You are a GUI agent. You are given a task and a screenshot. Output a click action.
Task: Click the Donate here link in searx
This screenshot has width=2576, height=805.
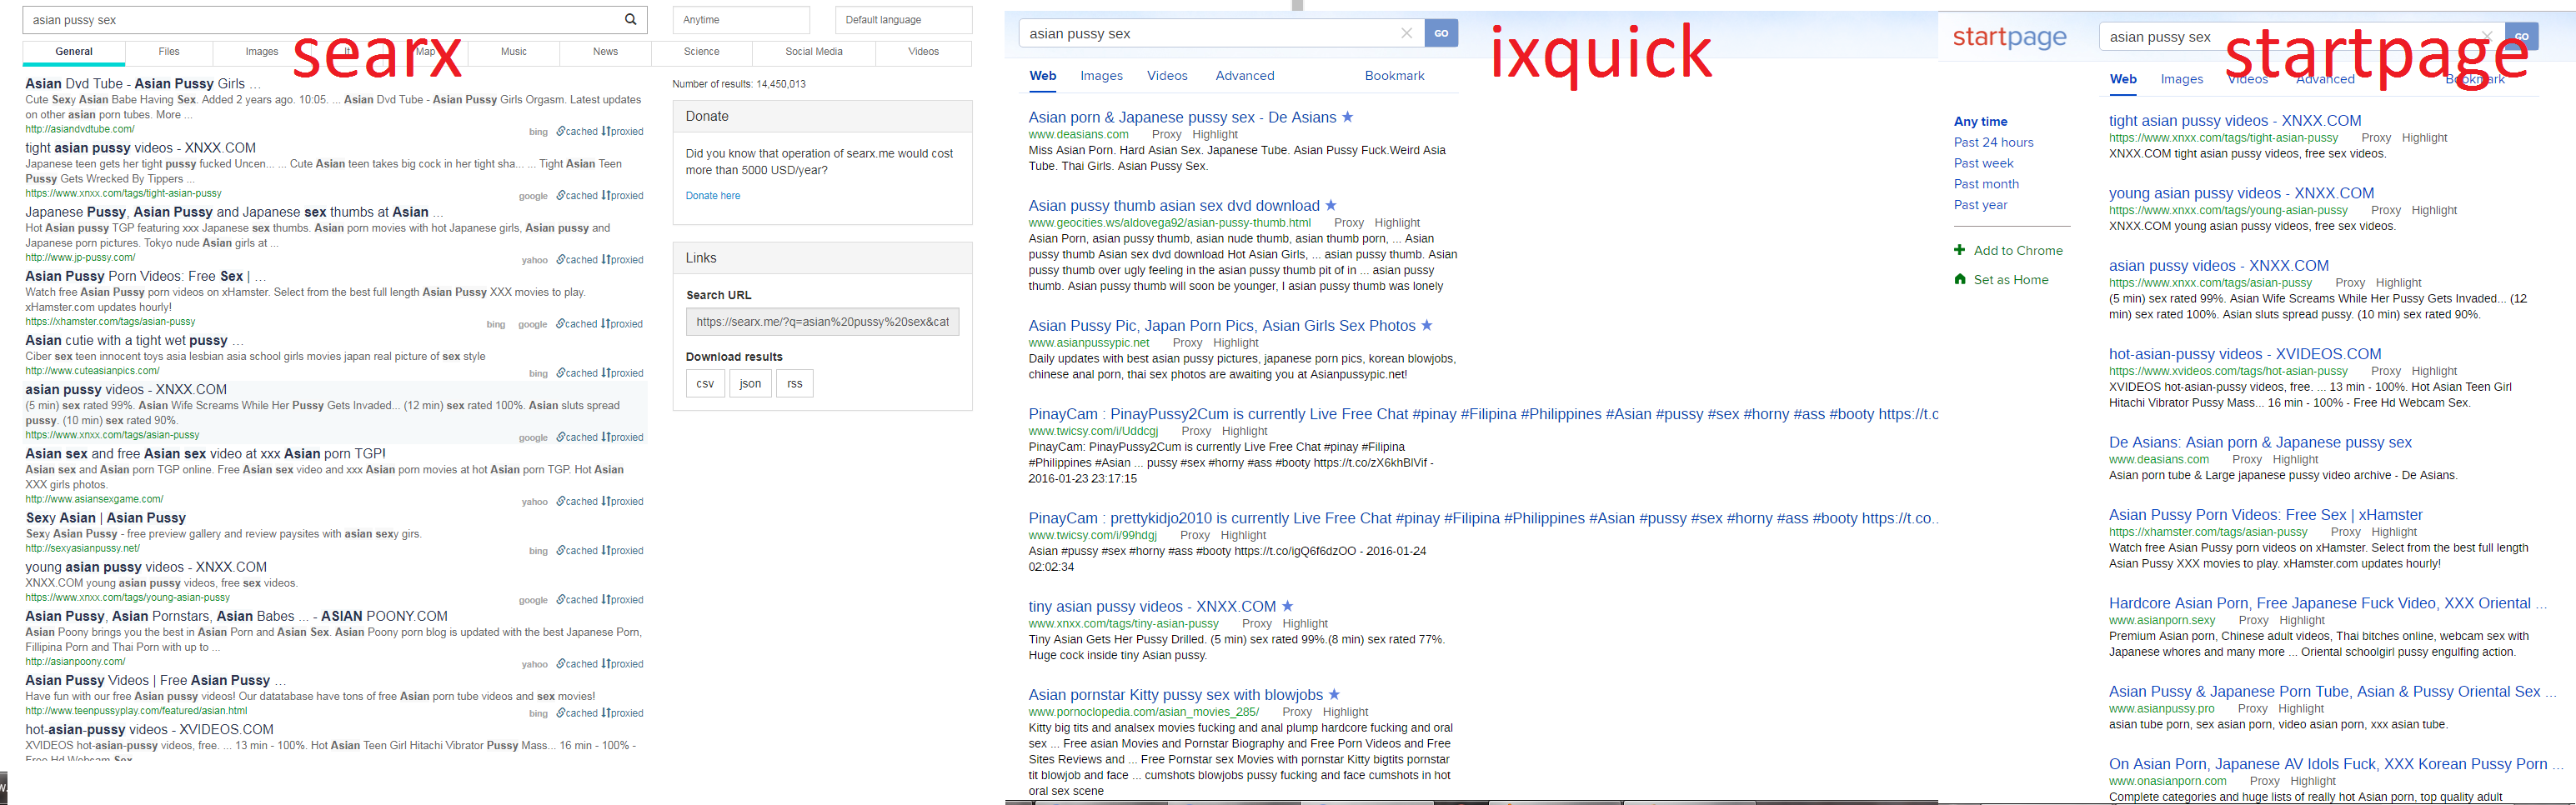tap(713, 196)
